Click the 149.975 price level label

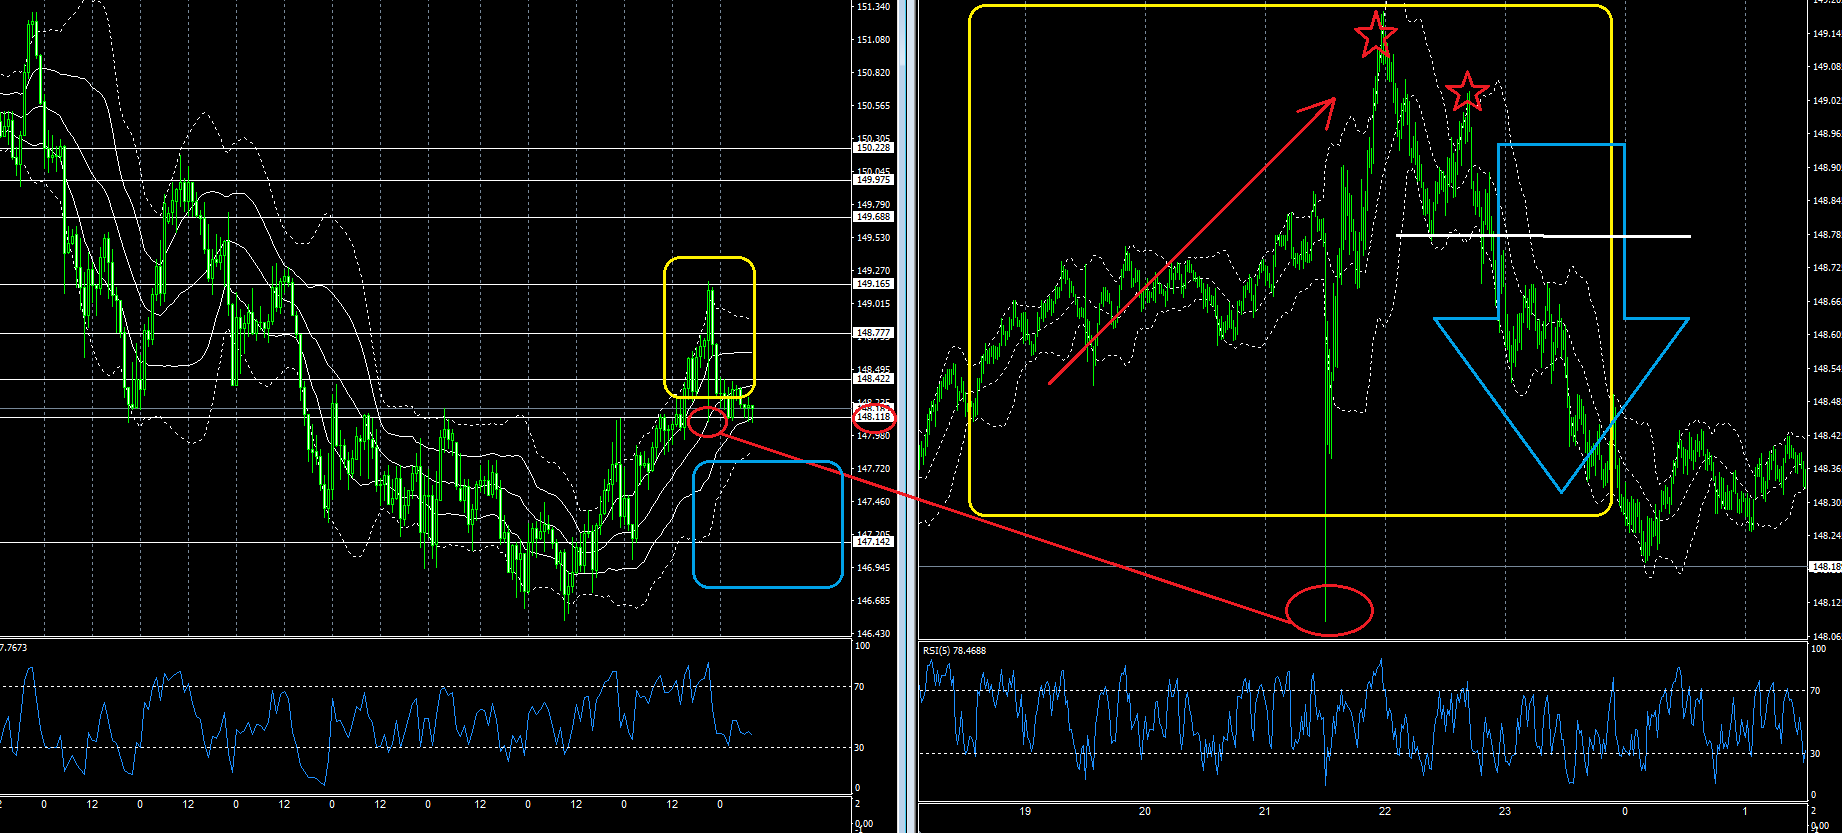tap(873, 180)
